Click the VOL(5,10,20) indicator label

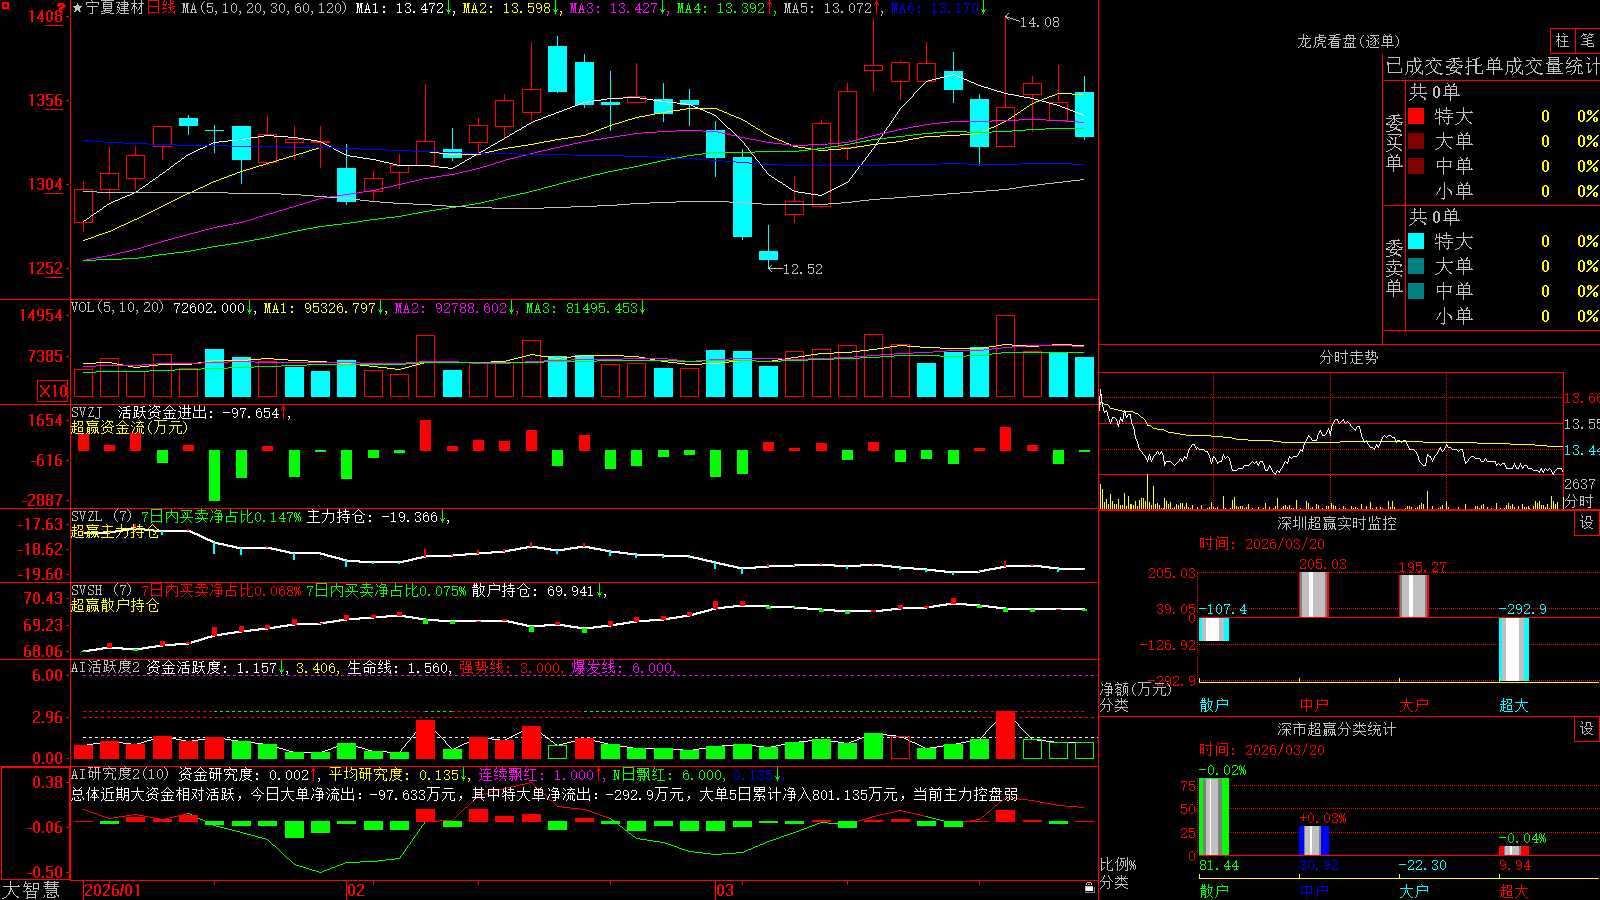pos(118,308)
